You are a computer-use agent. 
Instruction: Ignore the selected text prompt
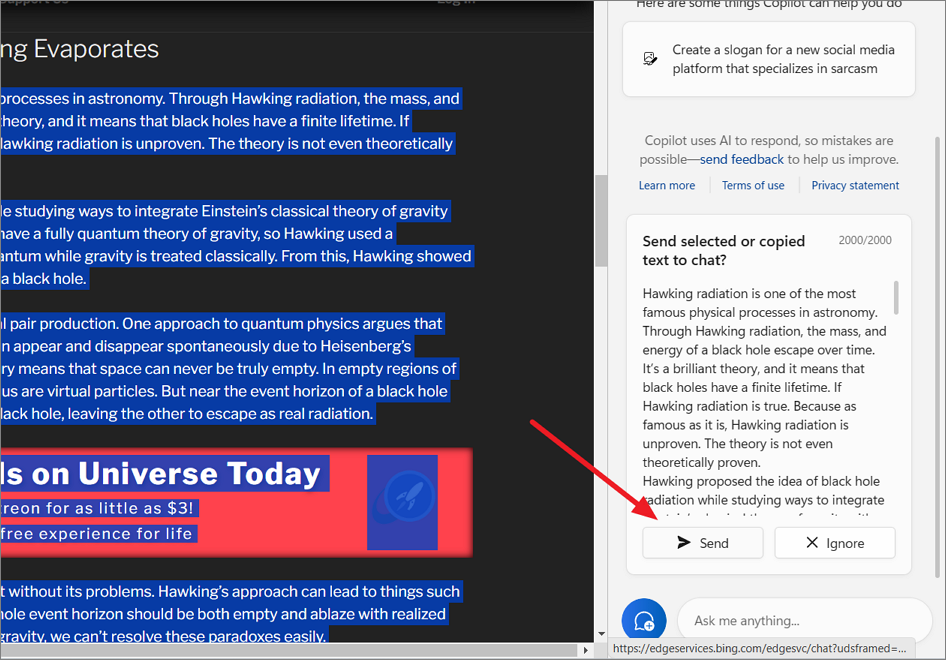tap(835, 542)
